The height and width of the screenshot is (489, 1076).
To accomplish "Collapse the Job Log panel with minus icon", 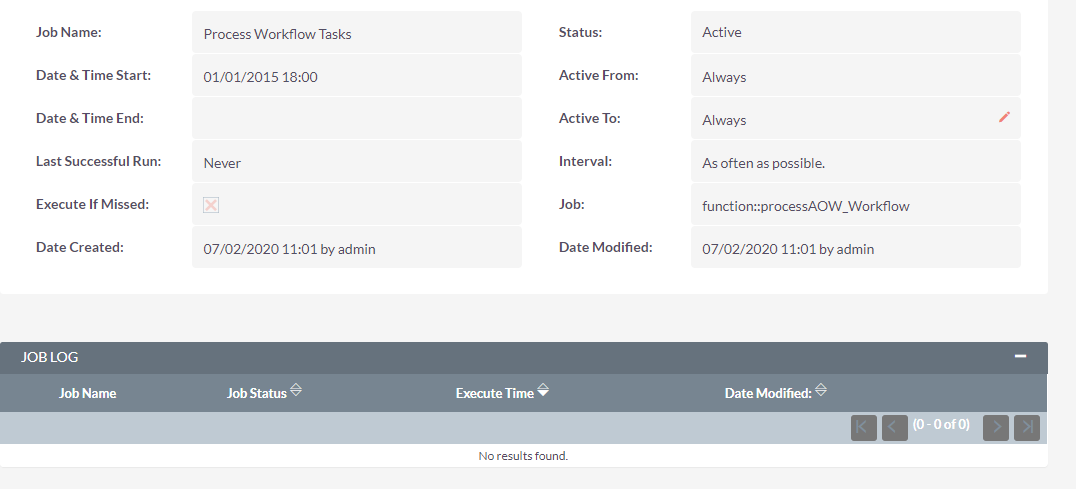I will click(1020, 356).
